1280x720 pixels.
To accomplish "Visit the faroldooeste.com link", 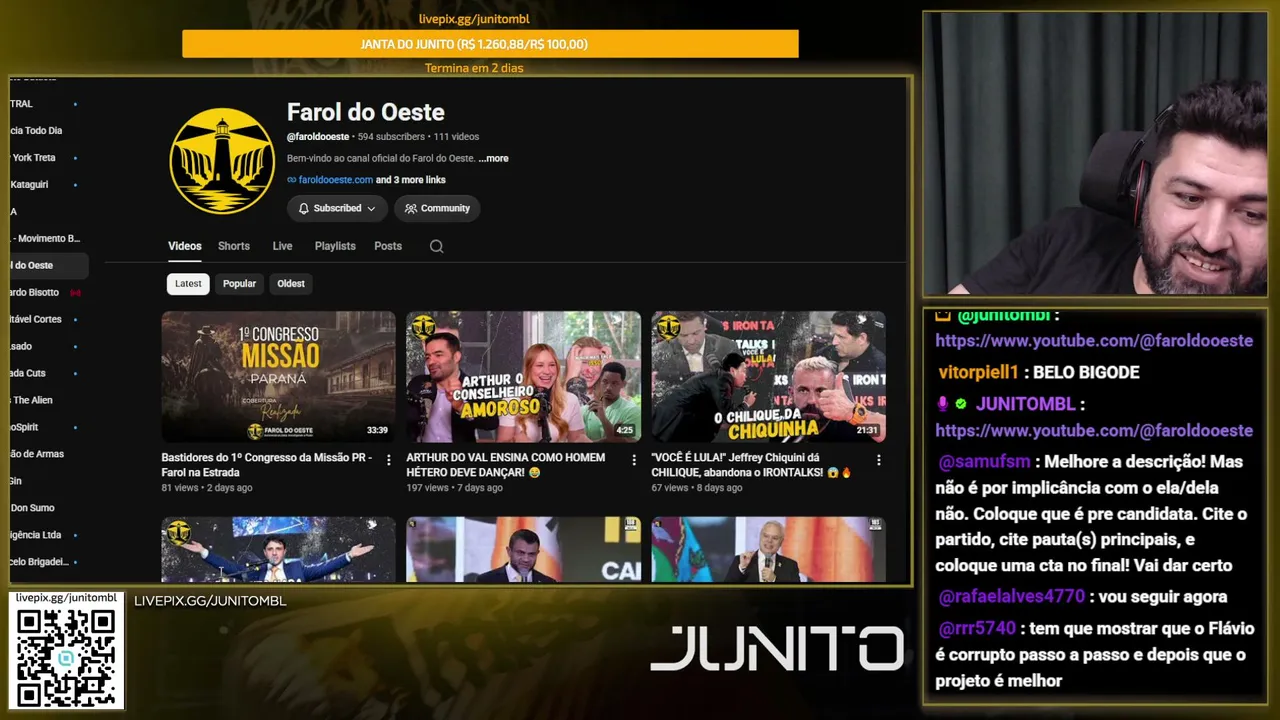I will (336, 180).
